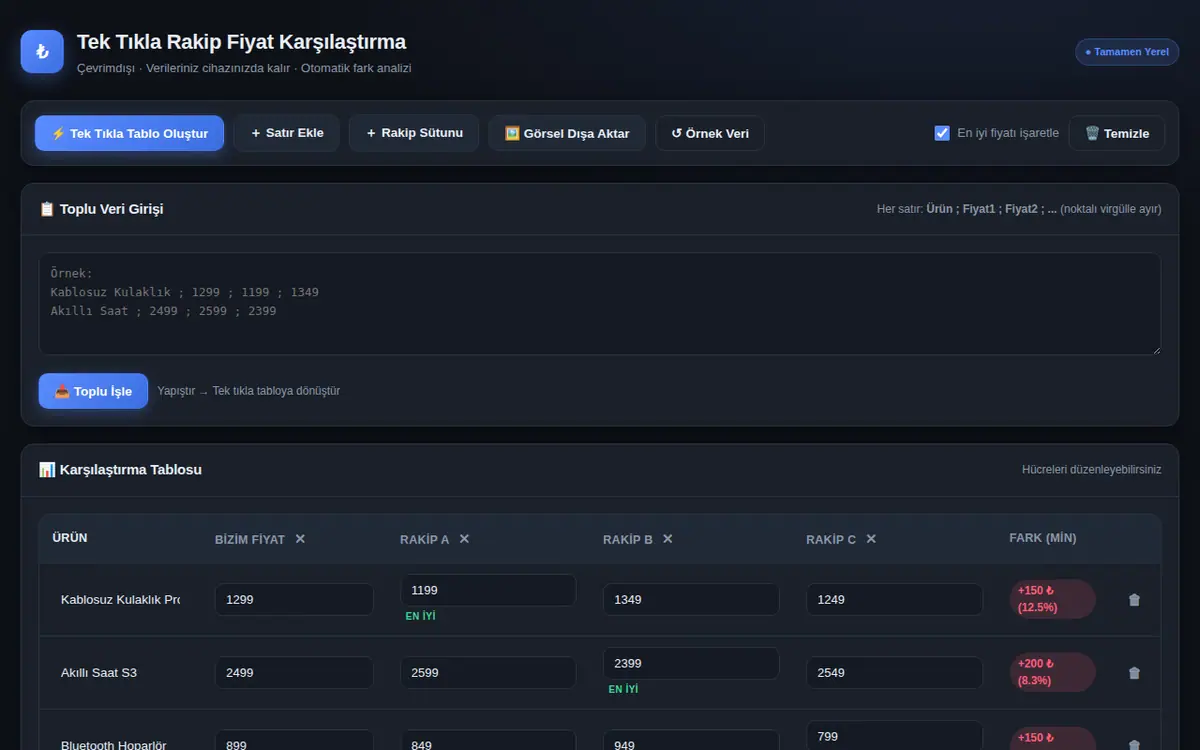Screen dimensions: 1200x750
Task: Click the lira logo icon in header
Action: click(x=42, y=52)
